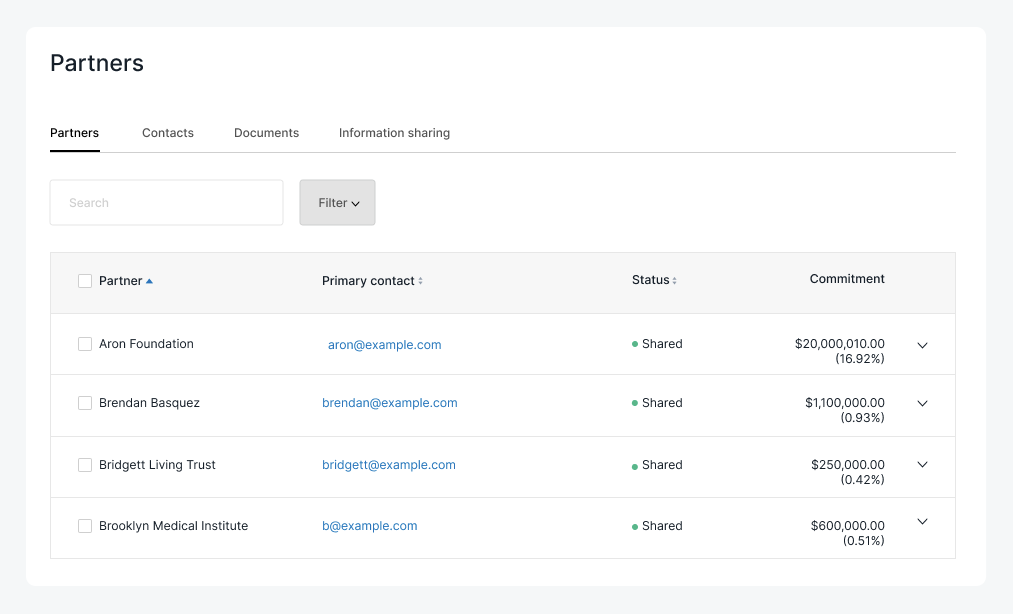Viewport: 1013px width, 614px height.
Task: Click the Commitment column header
Action: coord(847,279)
